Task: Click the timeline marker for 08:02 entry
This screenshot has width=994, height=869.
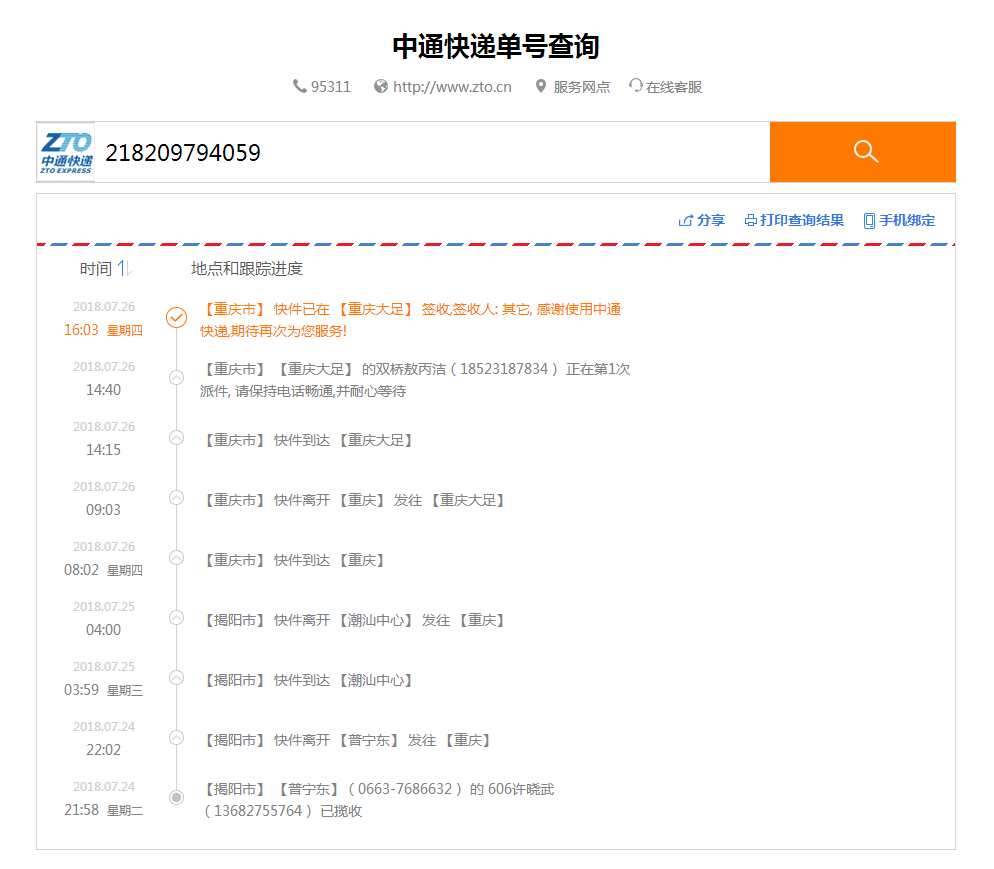Action: click(x=177, y=558)
